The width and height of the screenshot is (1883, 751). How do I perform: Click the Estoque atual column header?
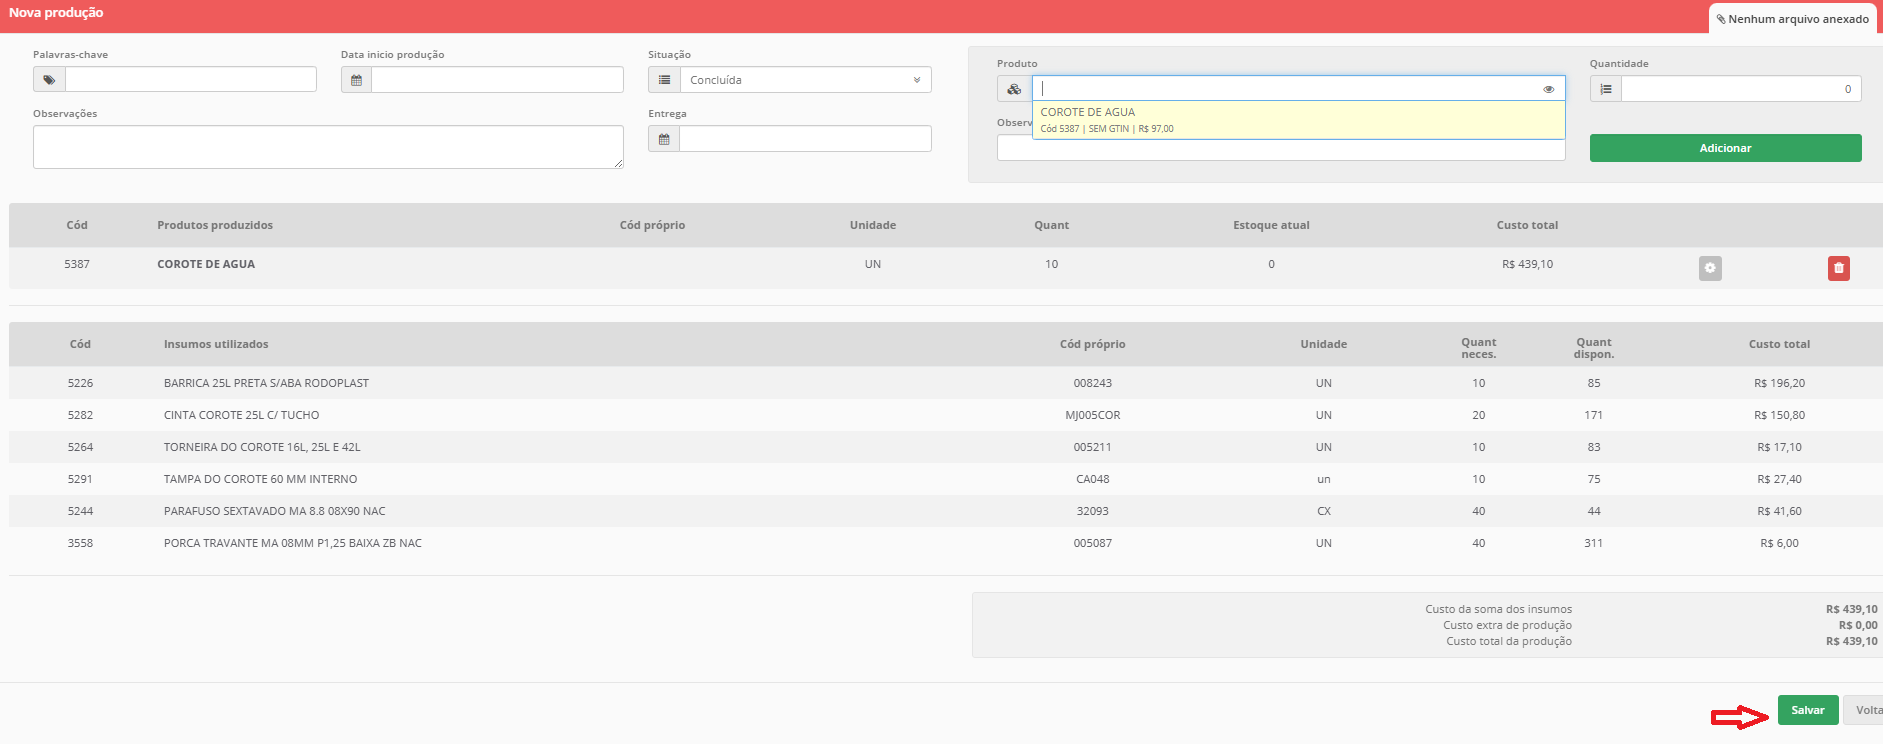1271,225
